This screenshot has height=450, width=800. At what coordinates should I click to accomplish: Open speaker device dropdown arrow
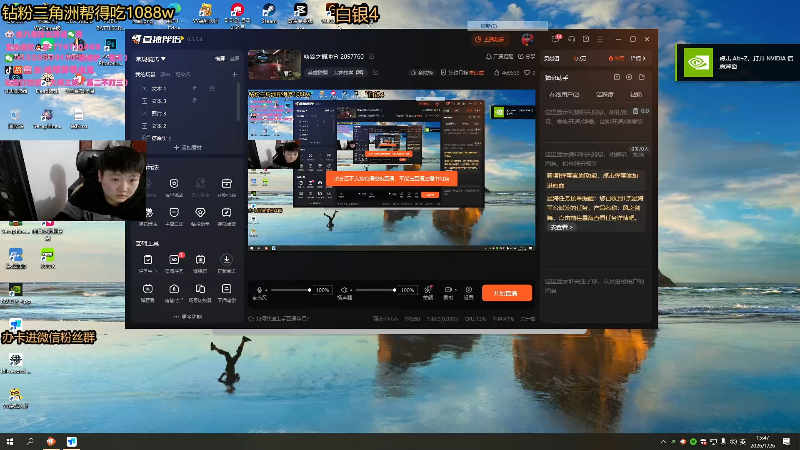(351, 290)
